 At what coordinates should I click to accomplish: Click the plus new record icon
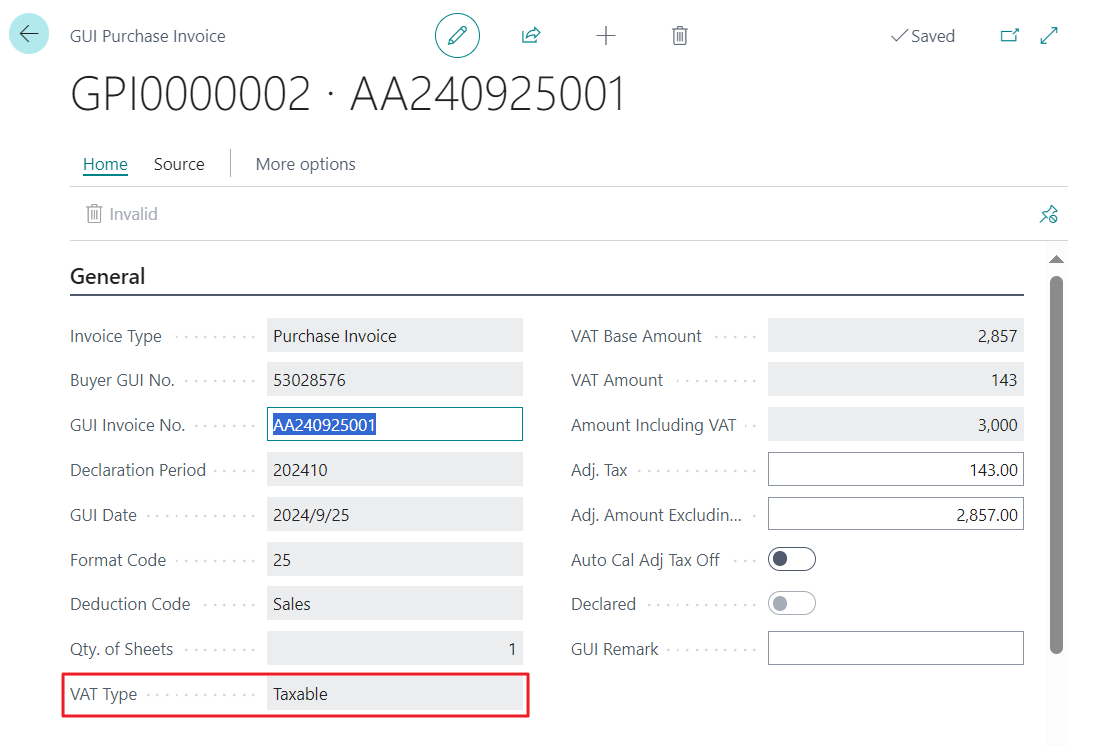click(605, 35)
